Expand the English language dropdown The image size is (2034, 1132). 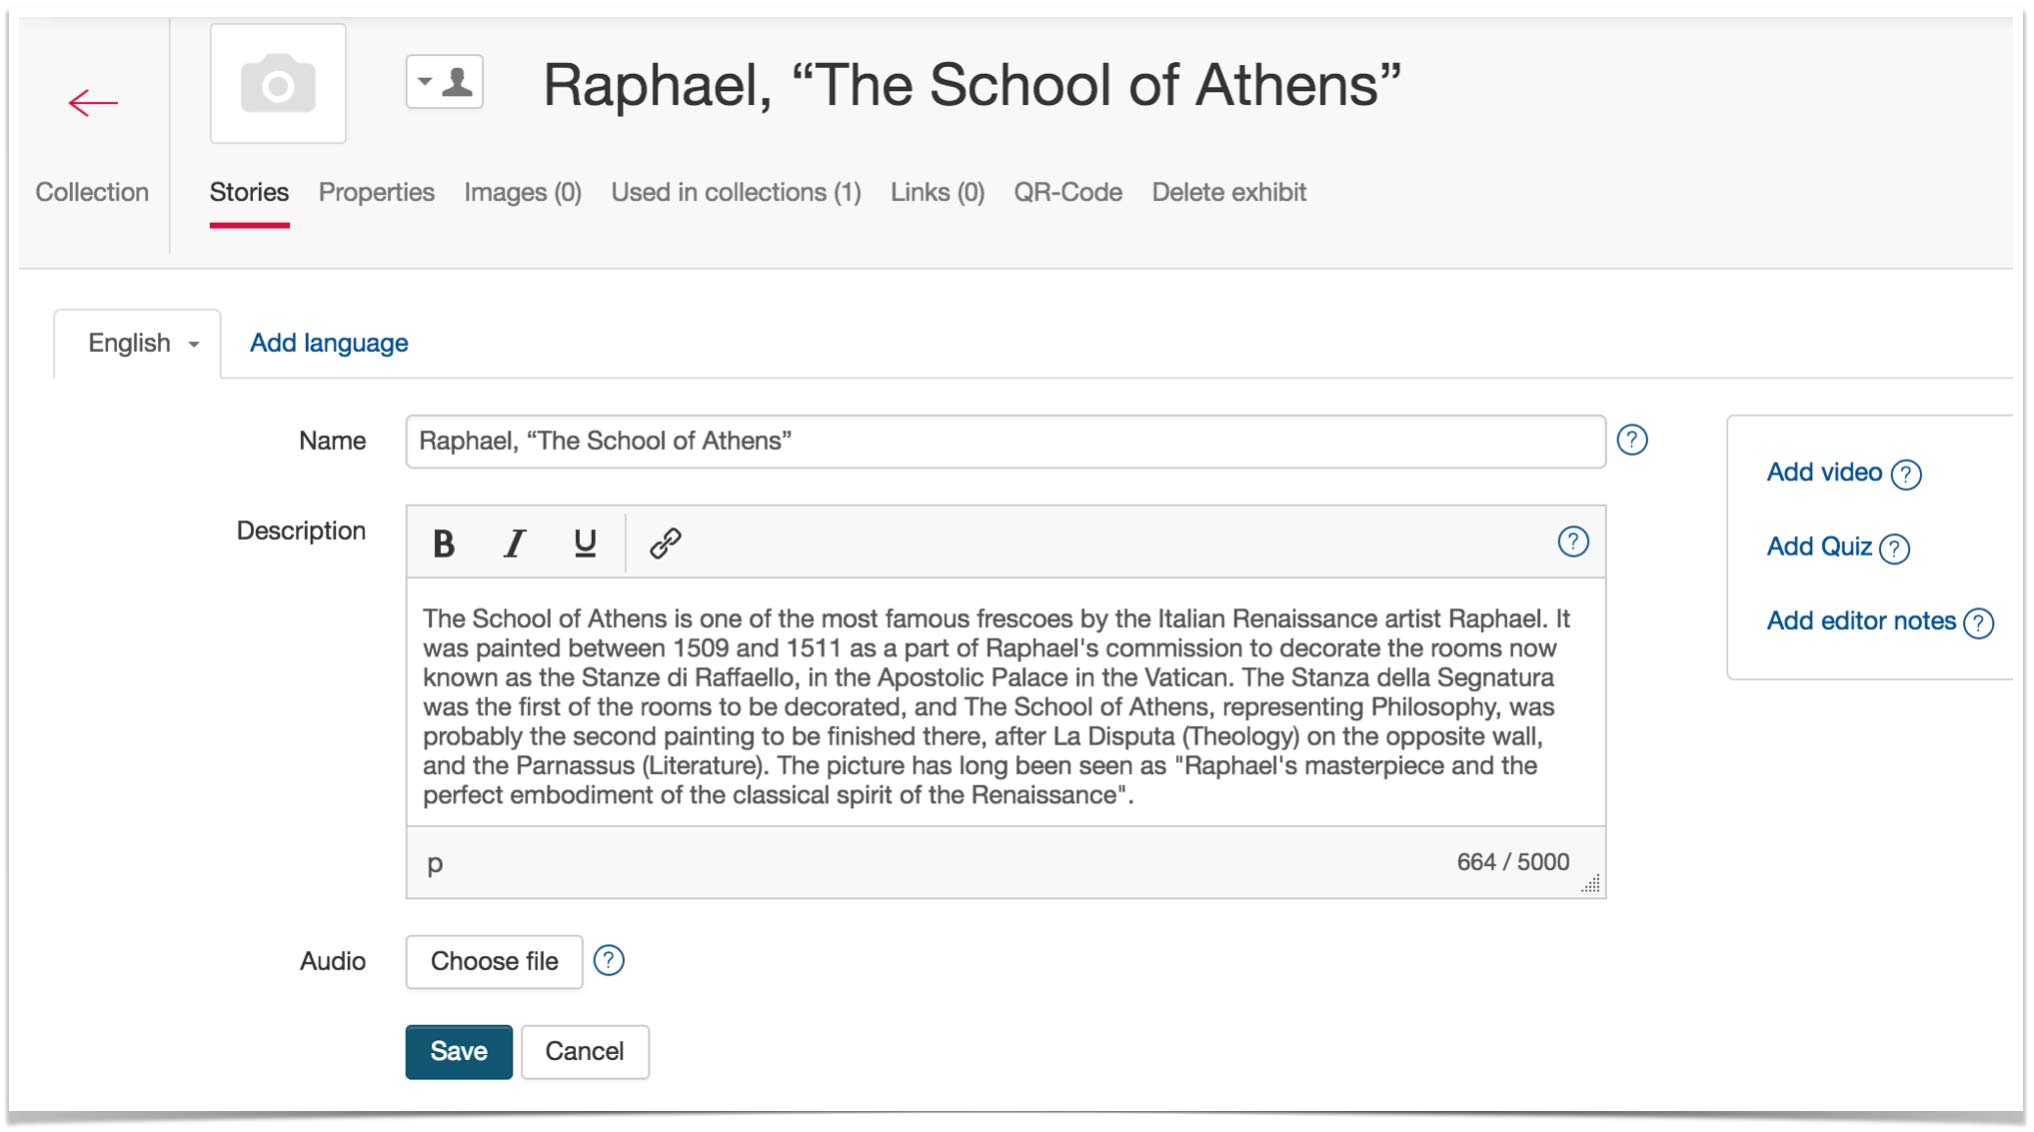[143, 343]
